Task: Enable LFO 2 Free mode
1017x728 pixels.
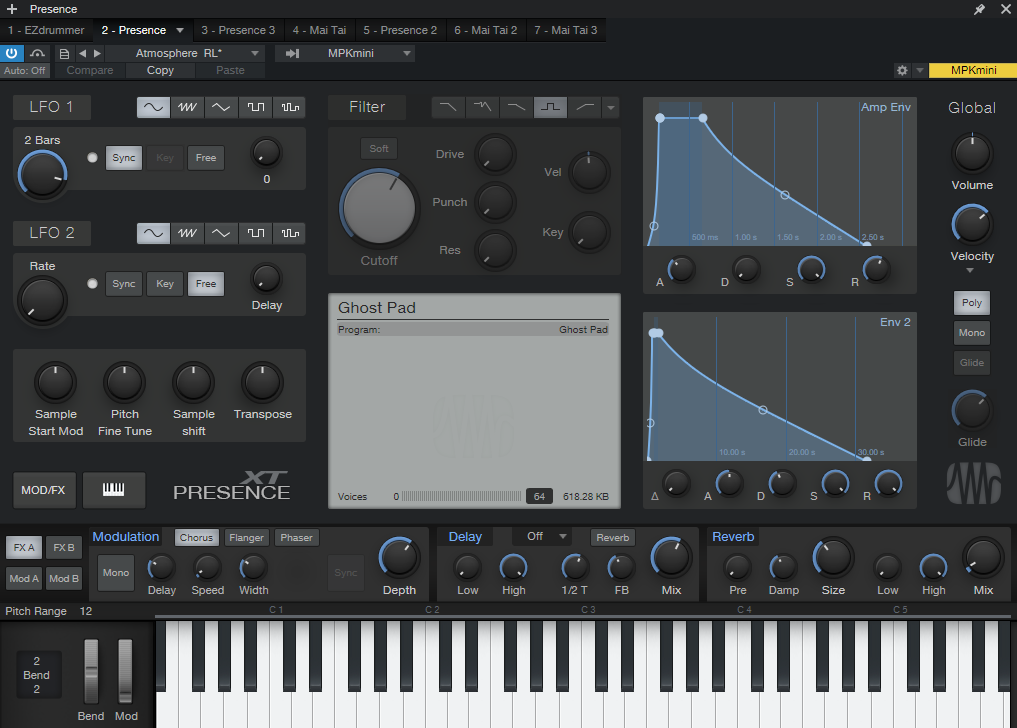Action: (206, 284)
